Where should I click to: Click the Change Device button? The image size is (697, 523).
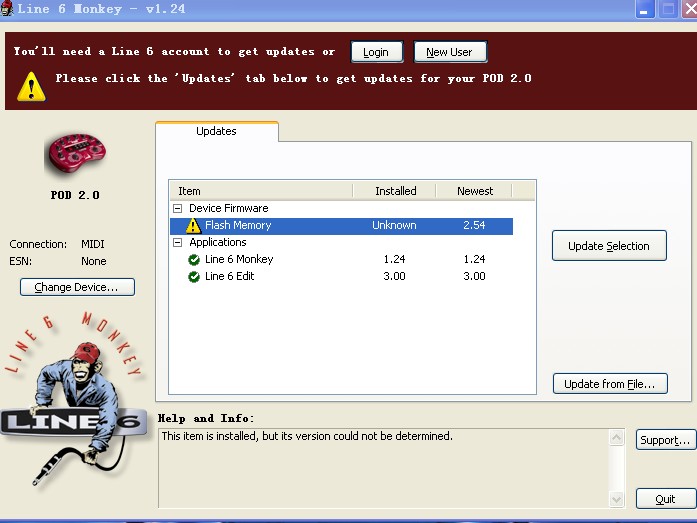point(77,287)
